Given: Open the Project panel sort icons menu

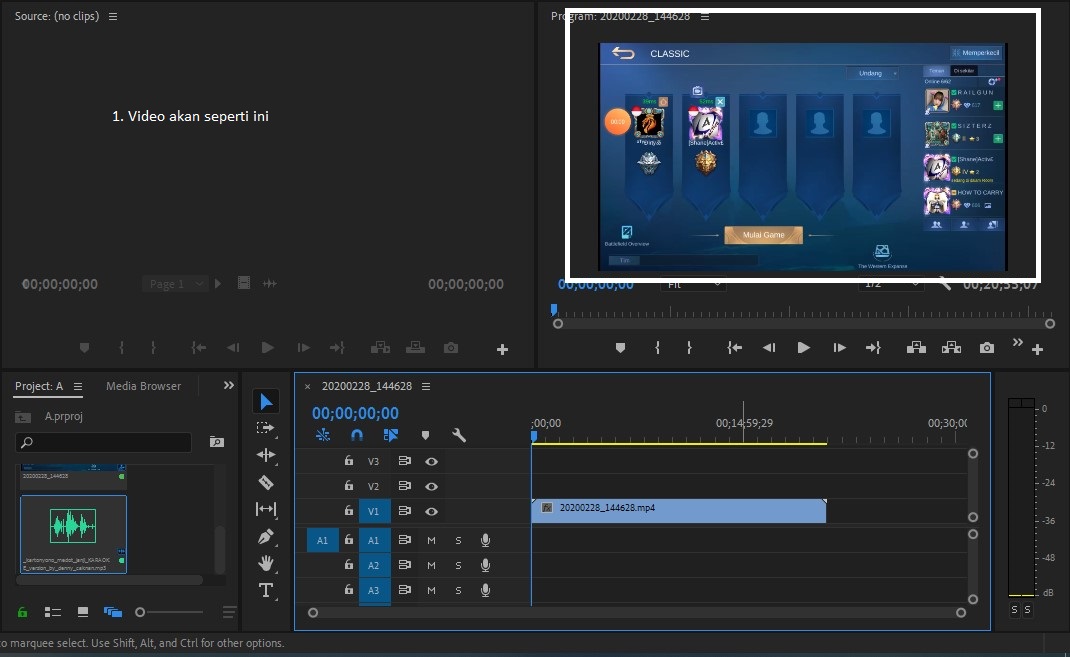Looking at the screenshot, I should click(229, 612).
